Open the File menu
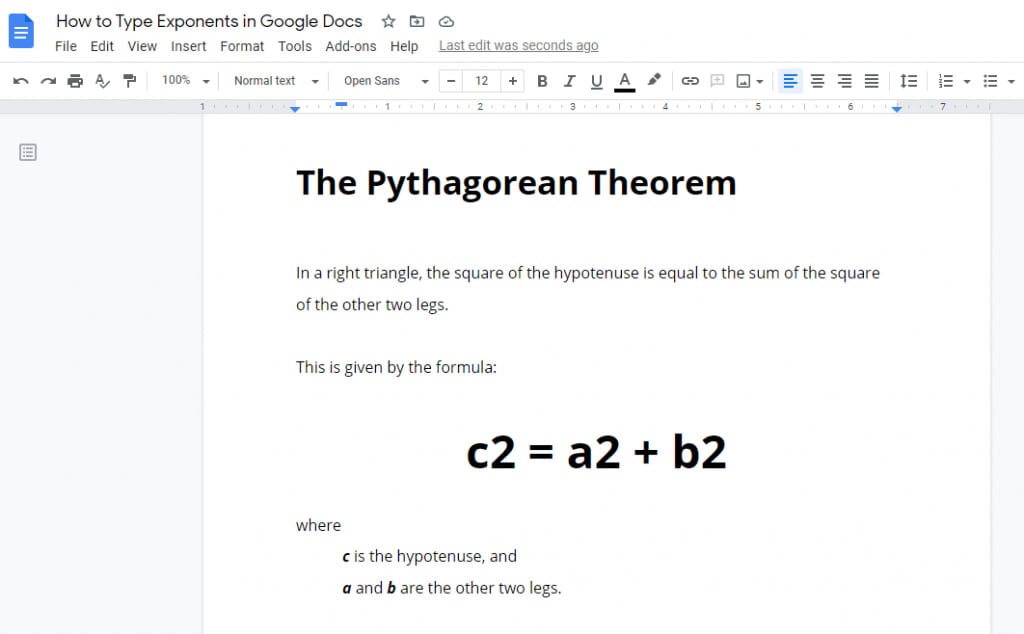This screenshot has height=634, width=1024. (66, 46)
